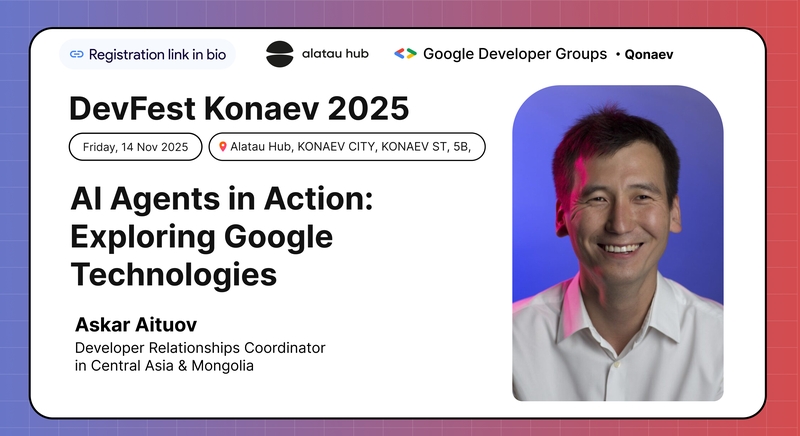The image size is (800, 436).
Task: Select the Alatau Hub, KONAEV CITY address pill
Action: tap(347, 147)
